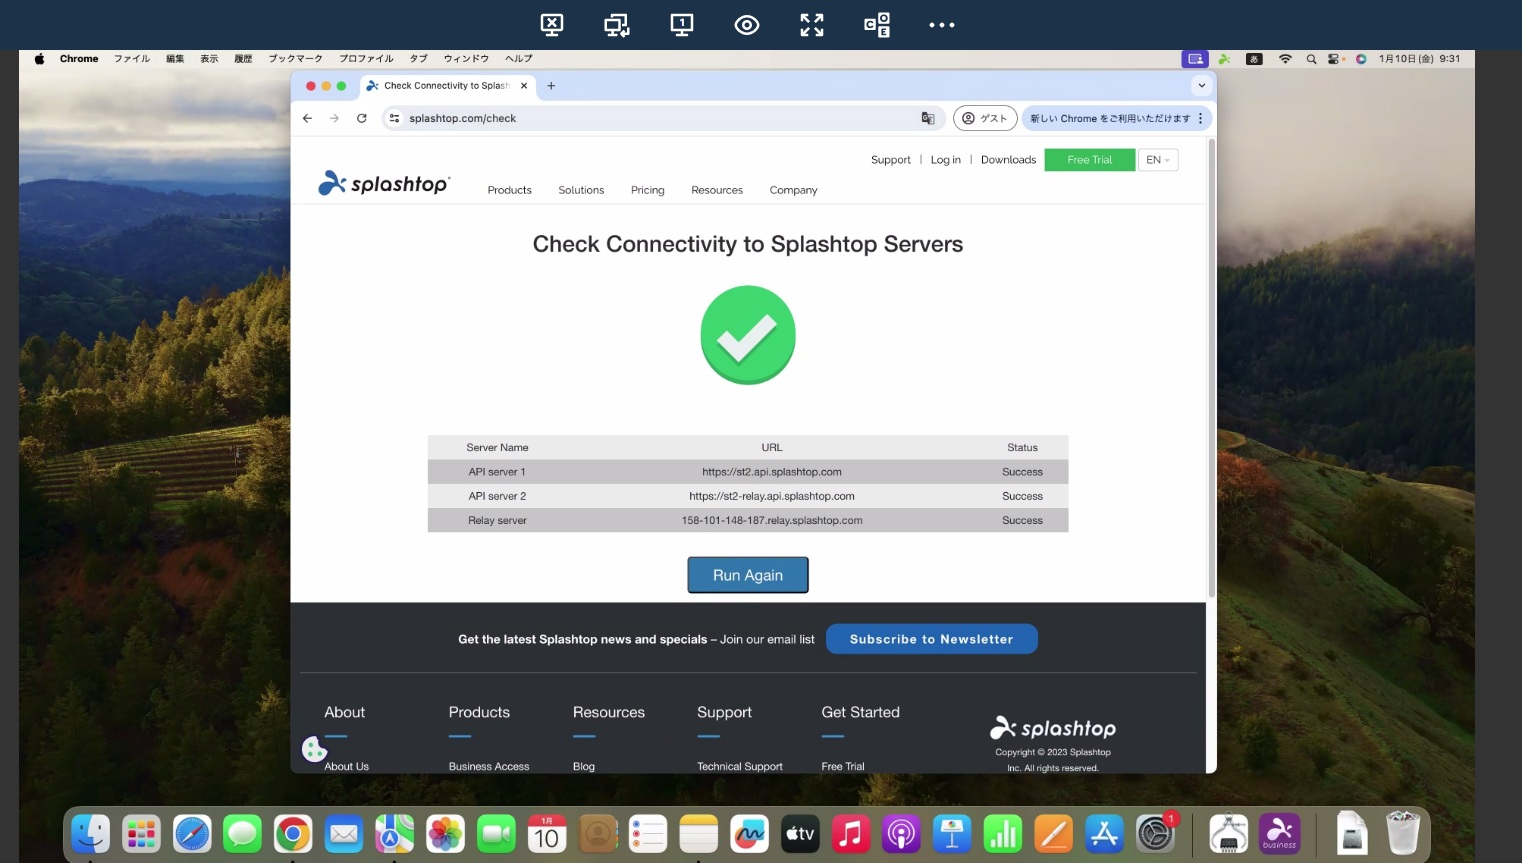Click the eye view-options icon

coord(747,25)
